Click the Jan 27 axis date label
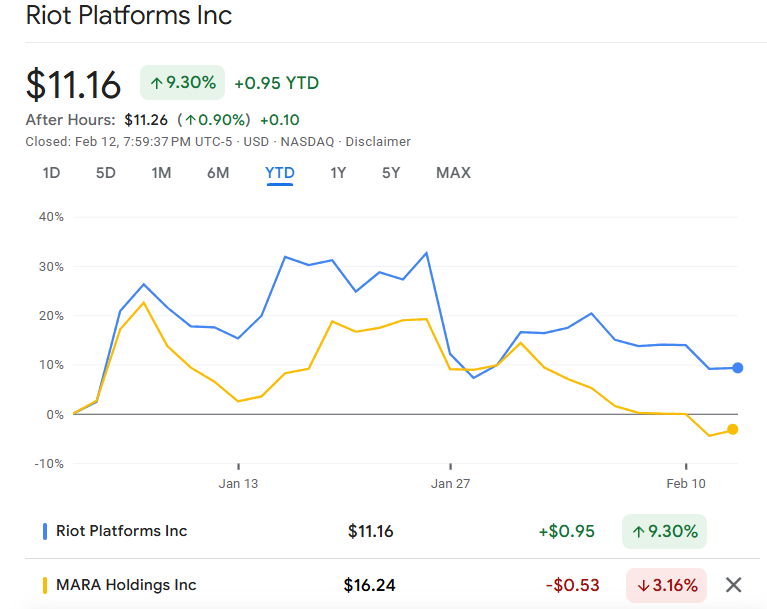 pyautogui.click(x=451, y=484)
